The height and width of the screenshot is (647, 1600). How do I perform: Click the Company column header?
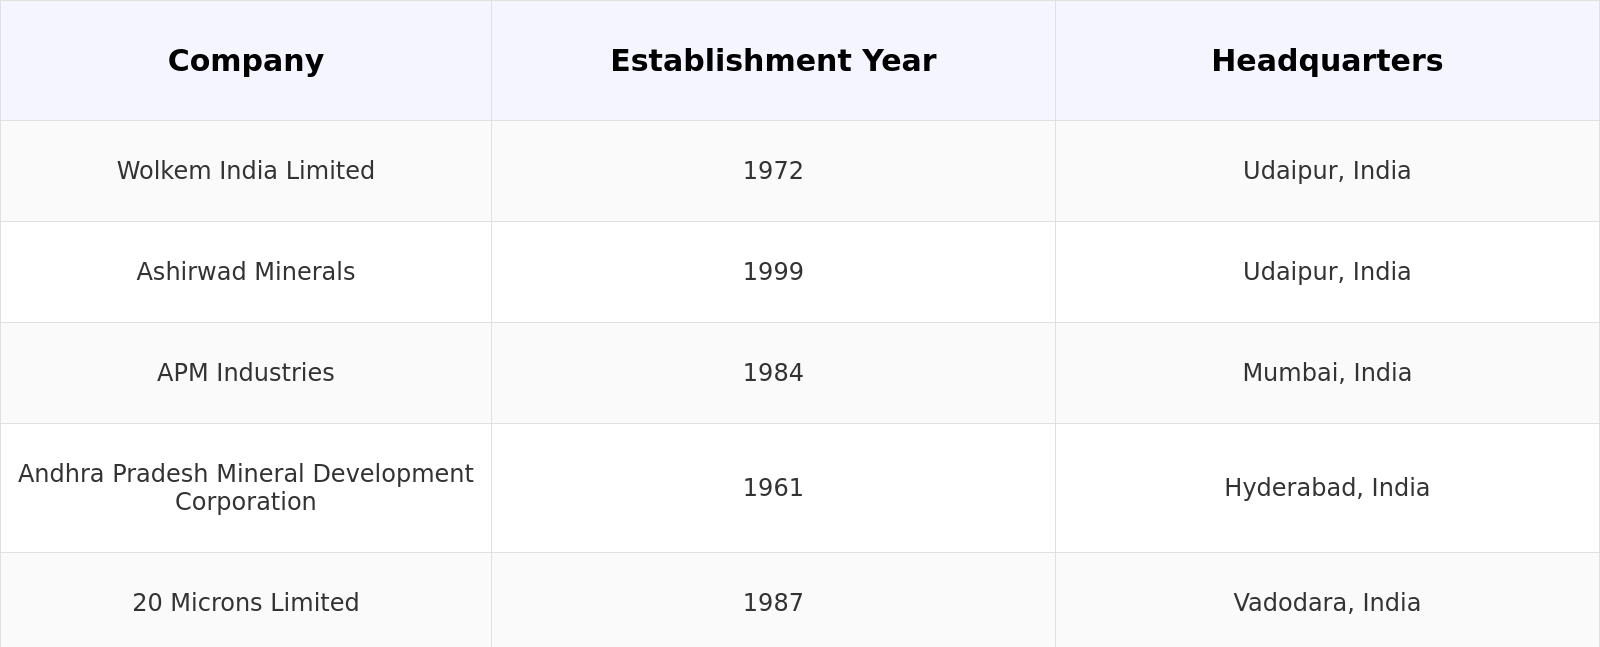click(x=246, y=61)
